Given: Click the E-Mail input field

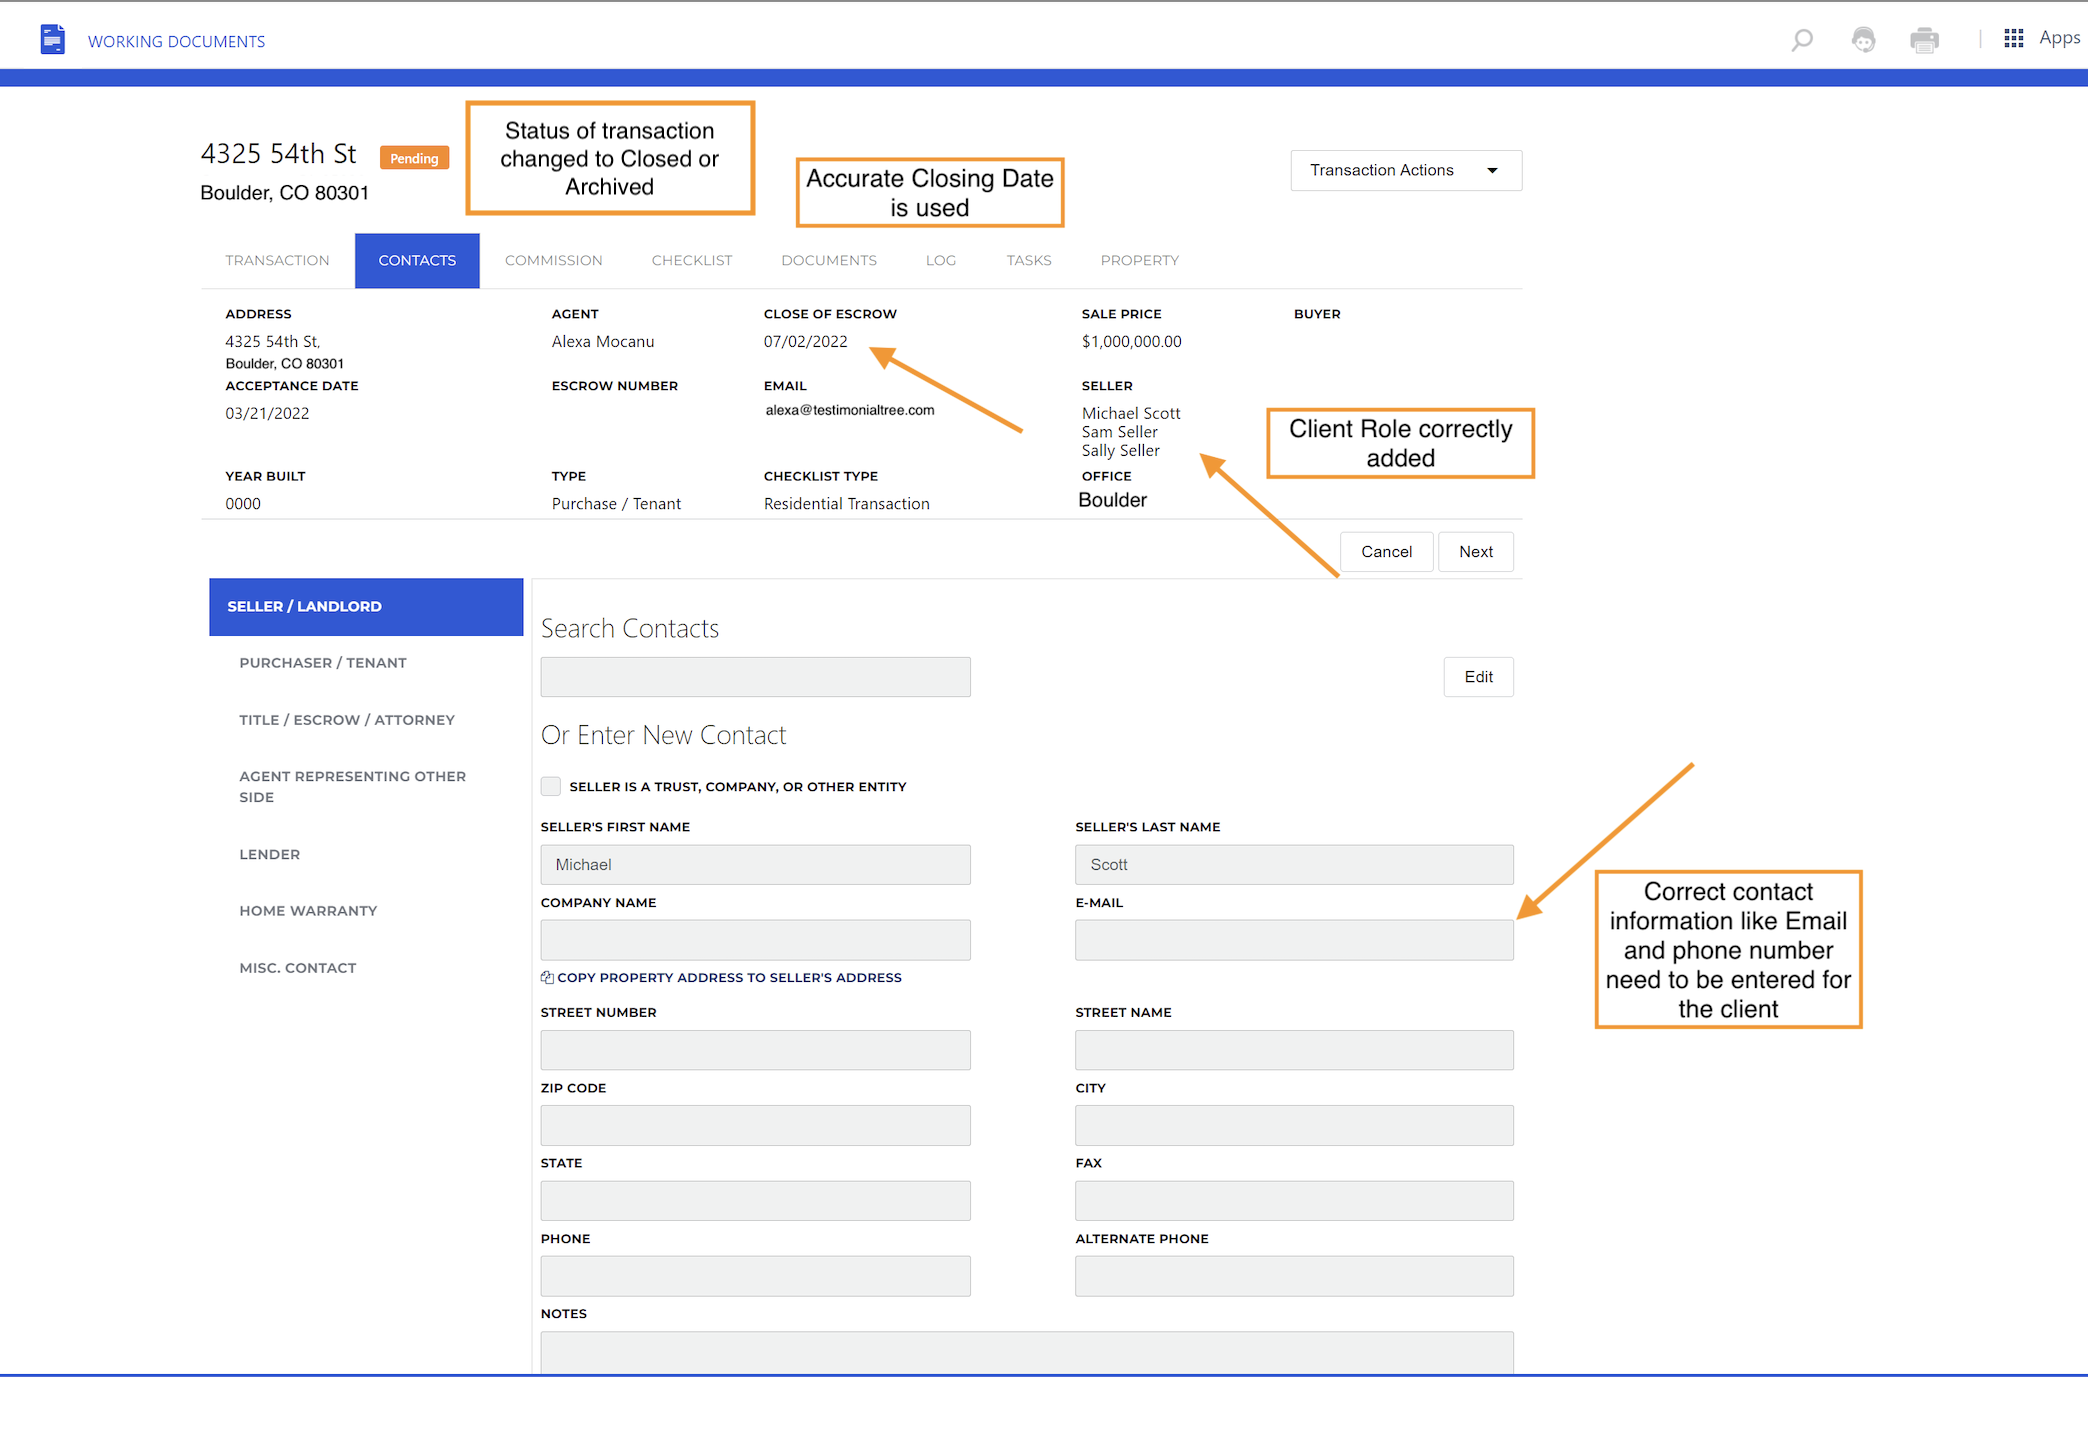Looking at the screenshot, I should click(1293, 940).
